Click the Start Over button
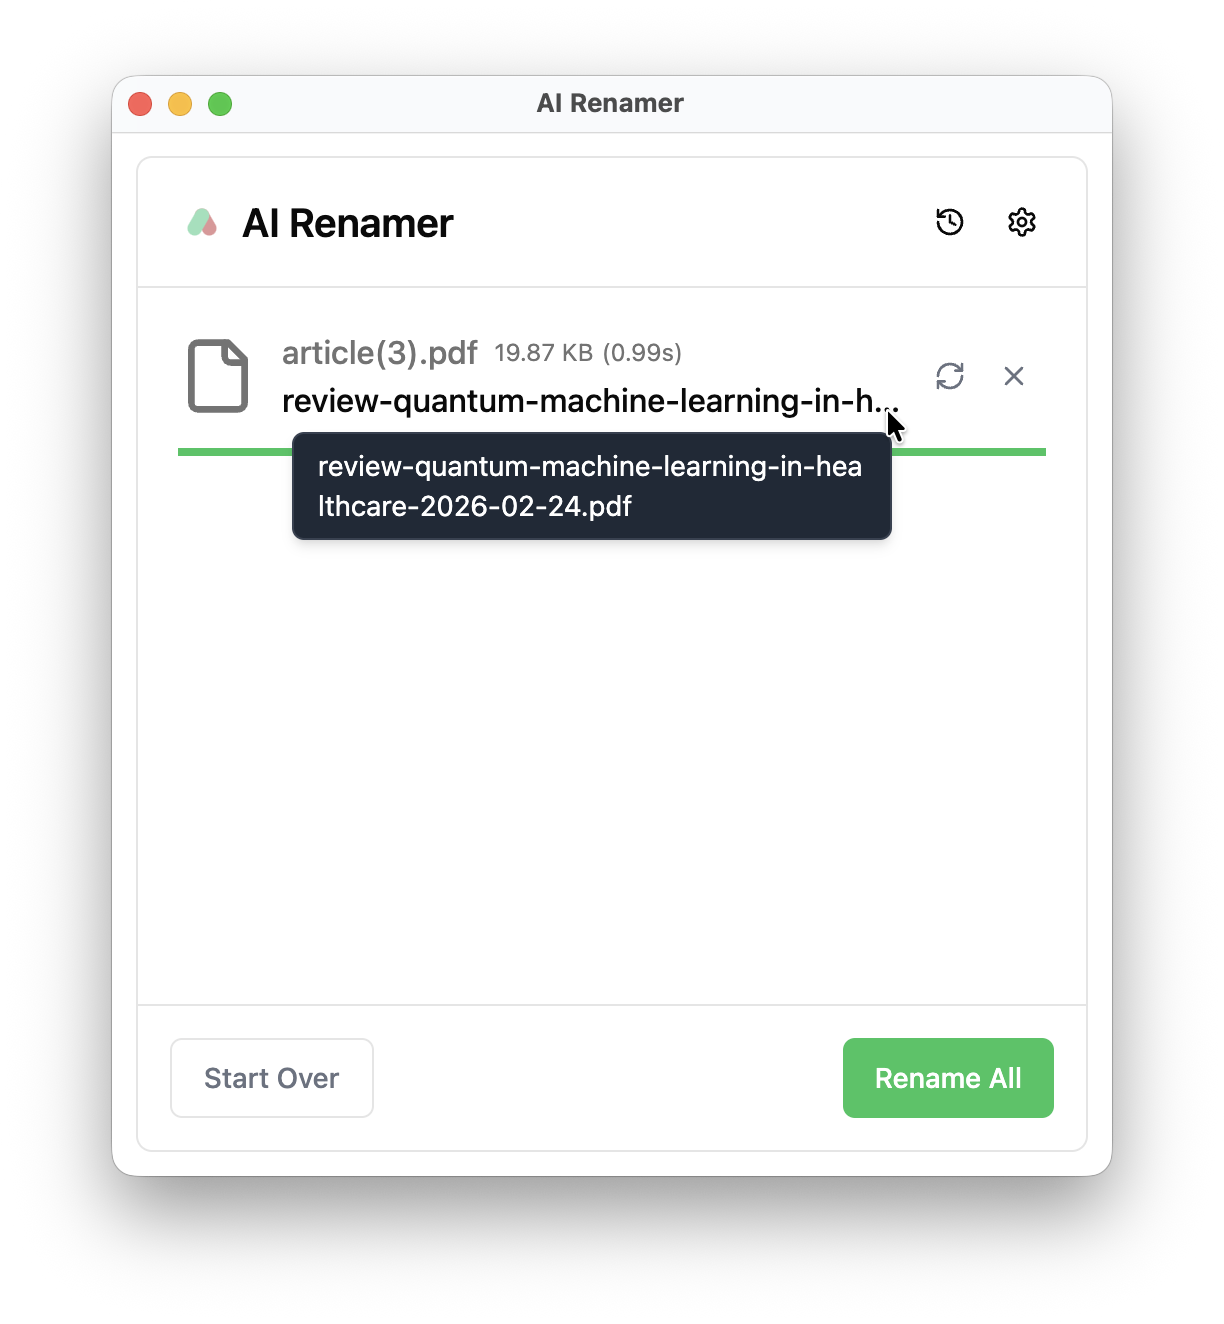 coord(272,1078)
